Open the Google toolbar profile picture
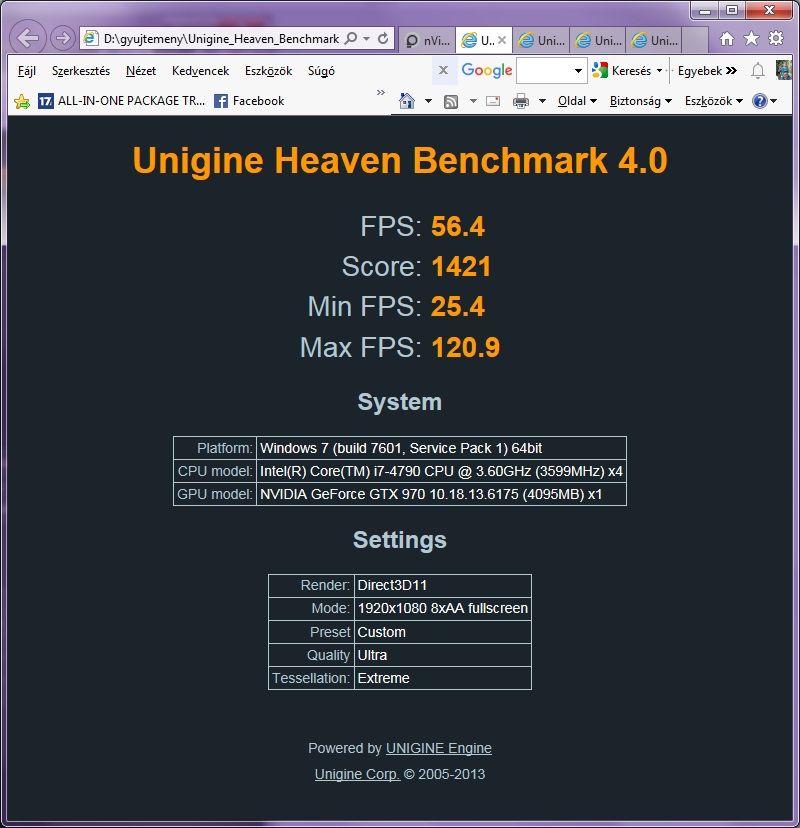 click(x=784, y=70)
